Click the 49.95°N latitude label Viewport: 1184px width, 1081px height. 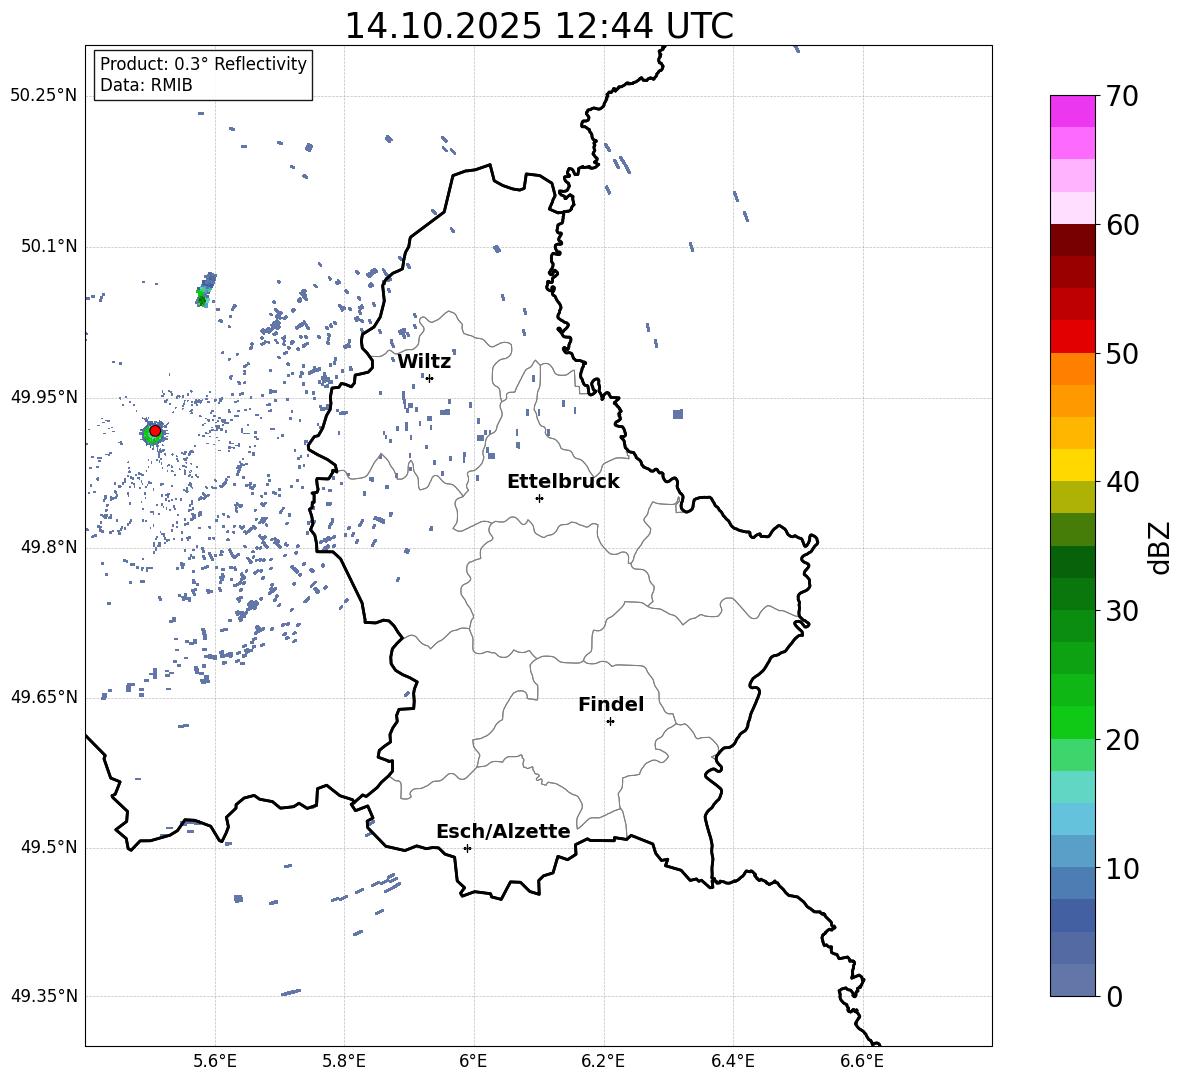[x=44, y=397]
